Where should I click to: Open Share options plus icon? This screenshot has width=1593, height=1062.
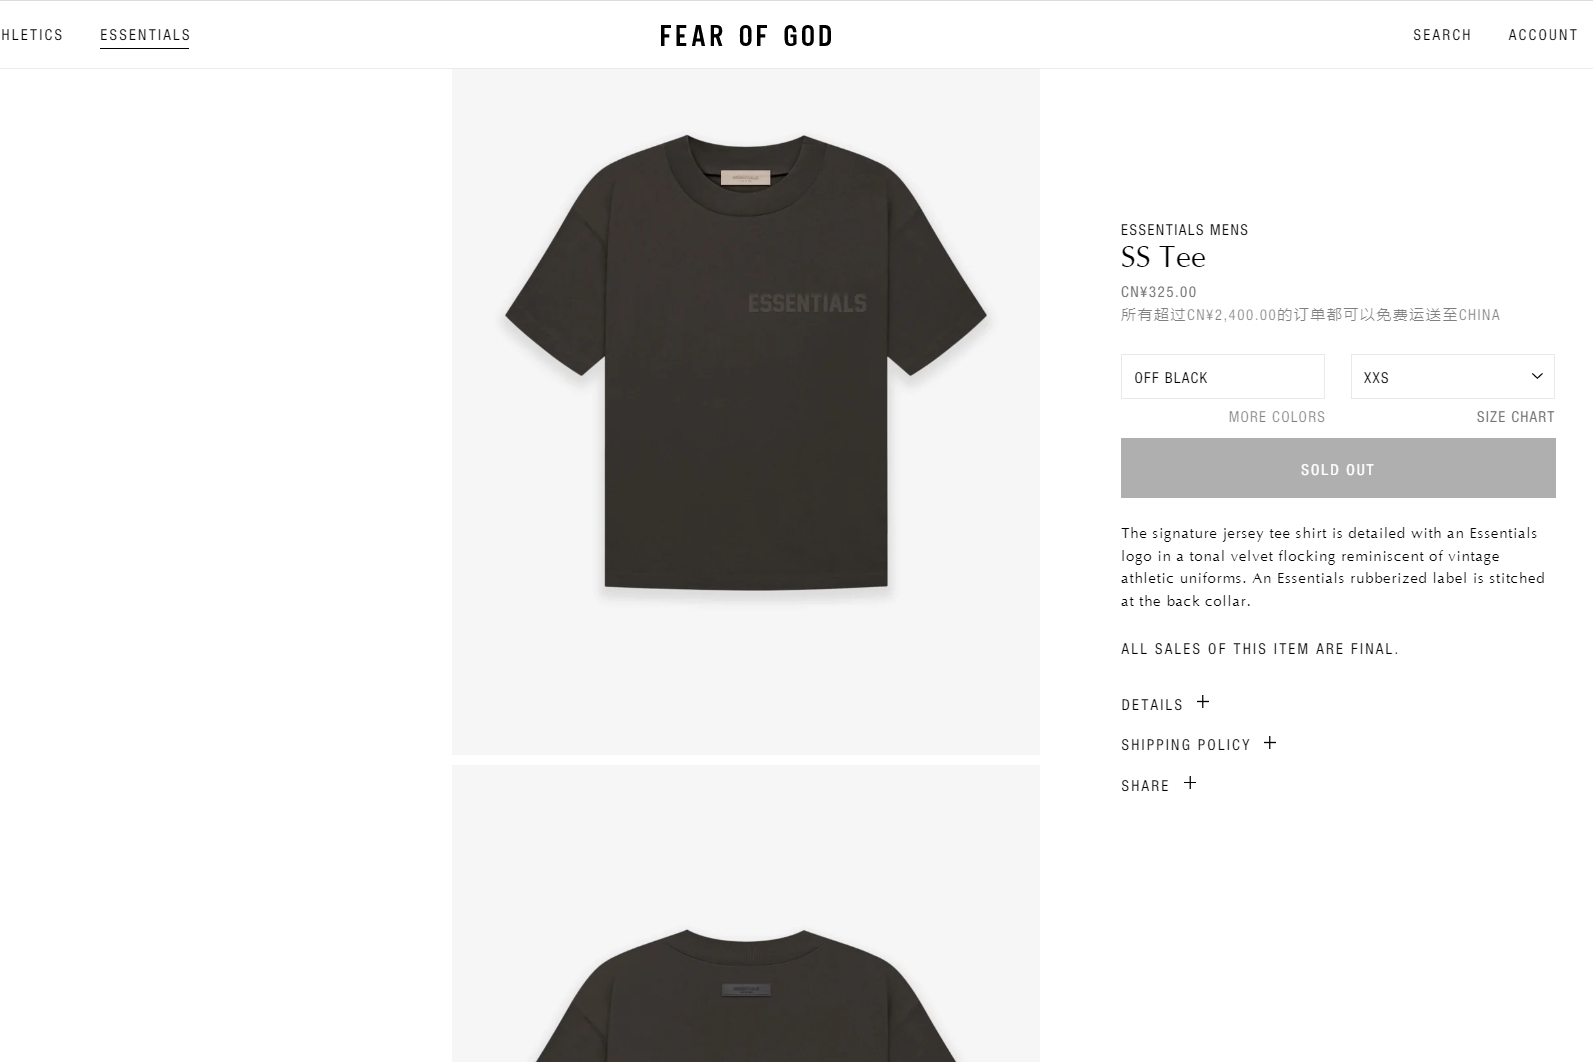click(x=1190, y=783)
